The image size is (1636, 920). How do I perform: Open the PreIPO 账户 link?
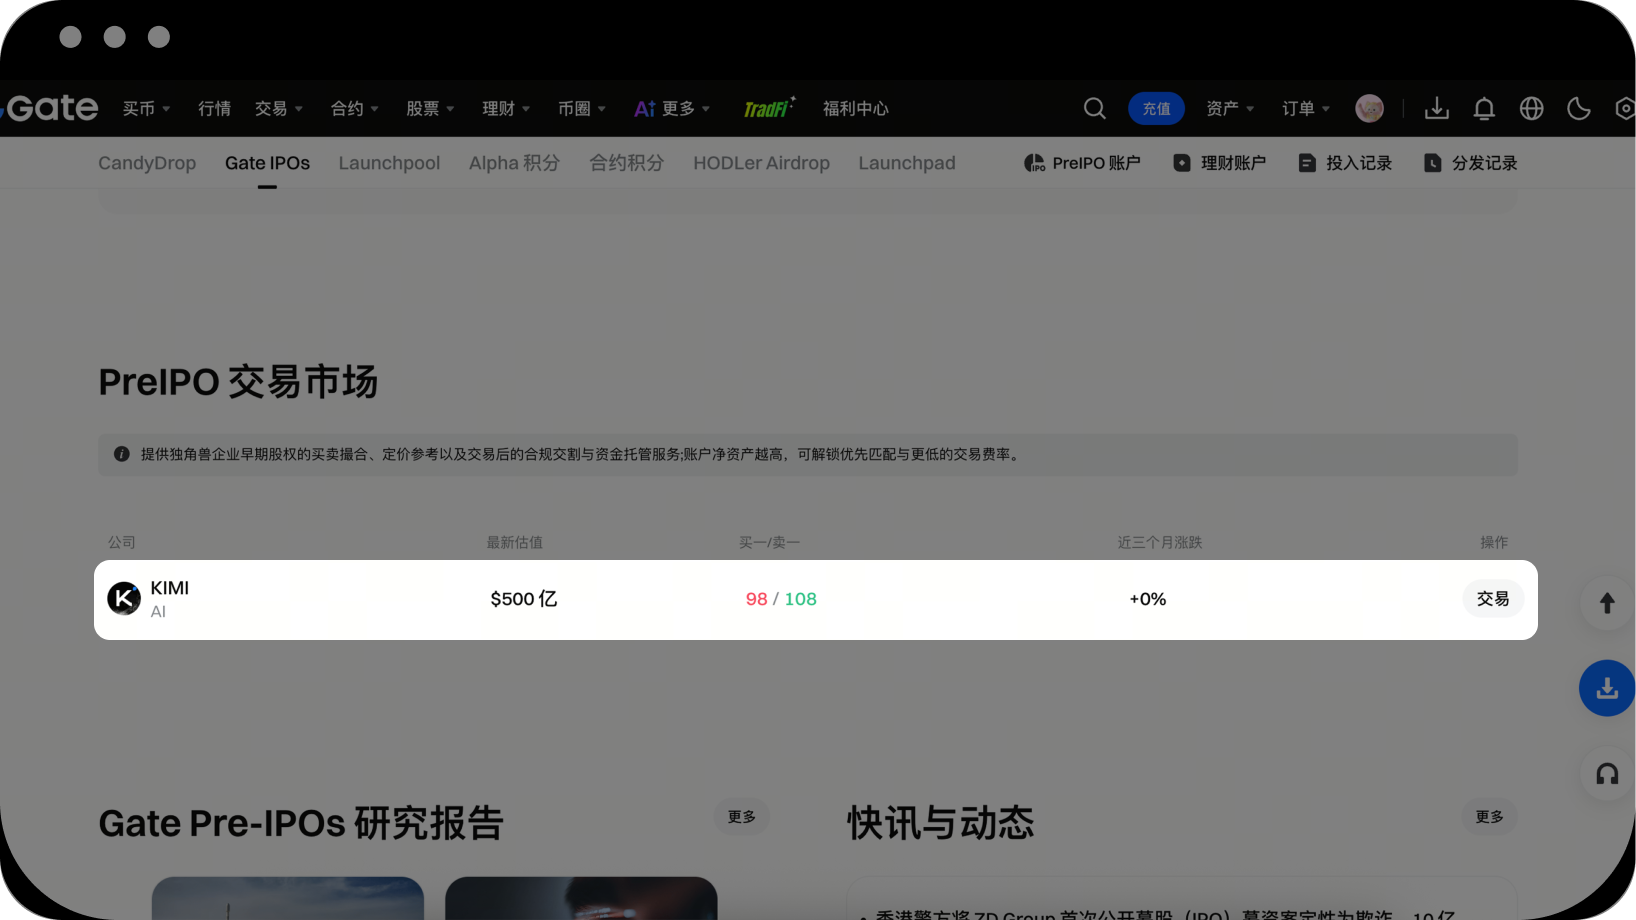[1082, 163]
